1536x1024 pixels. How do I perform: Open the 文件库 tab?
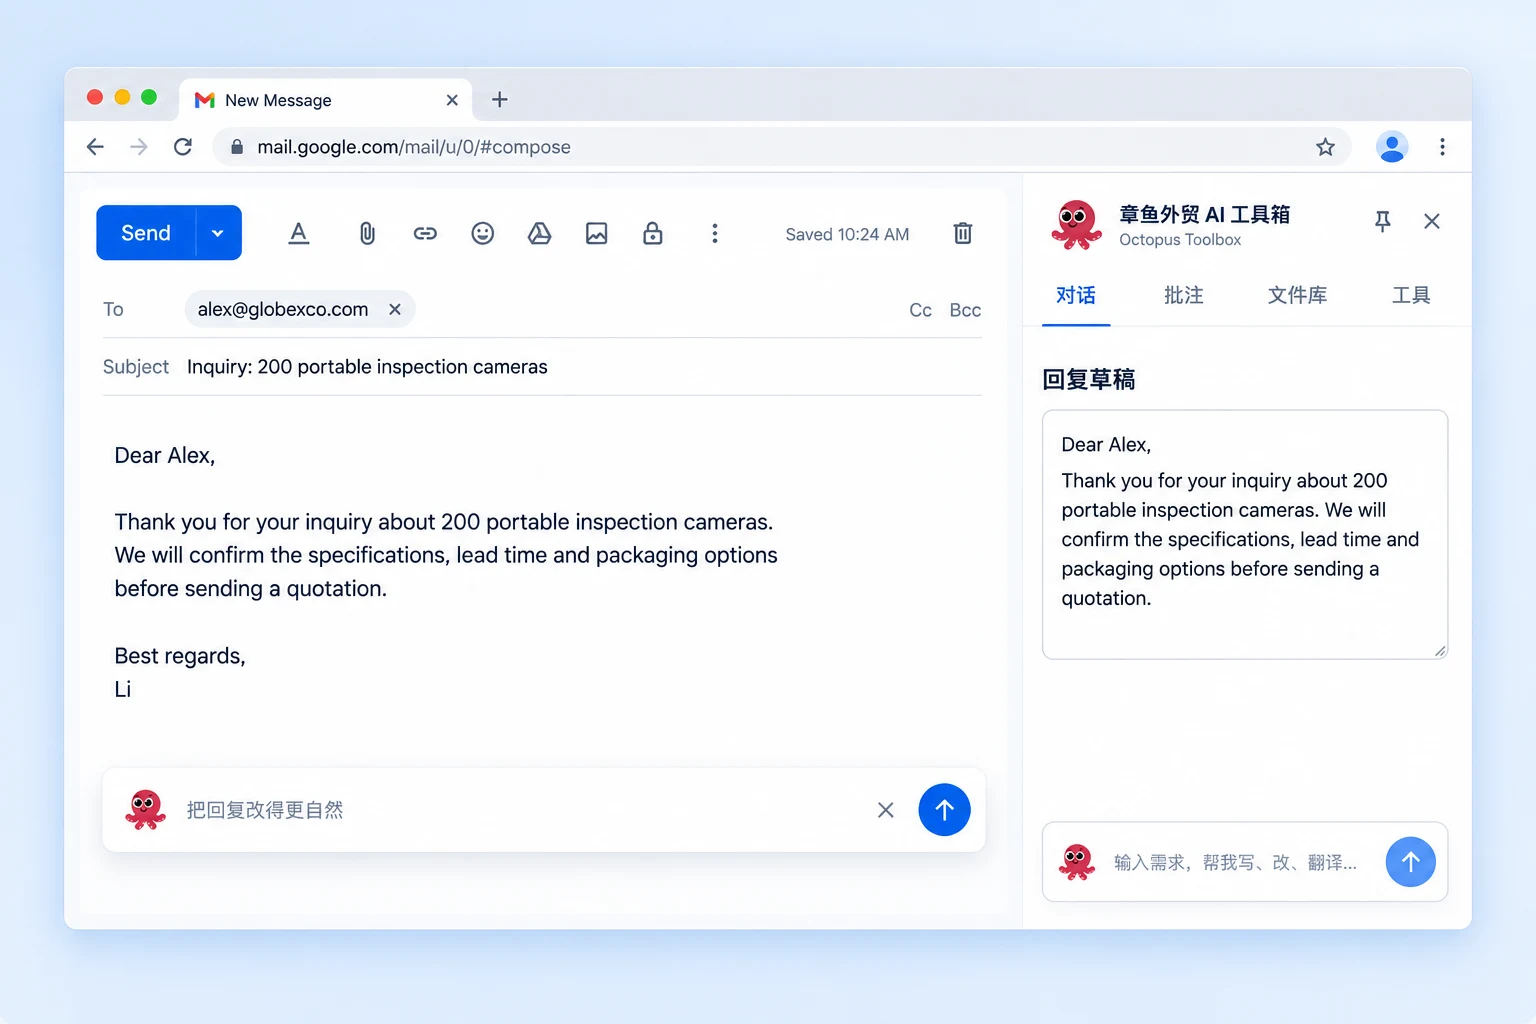tap(1298, 296)
